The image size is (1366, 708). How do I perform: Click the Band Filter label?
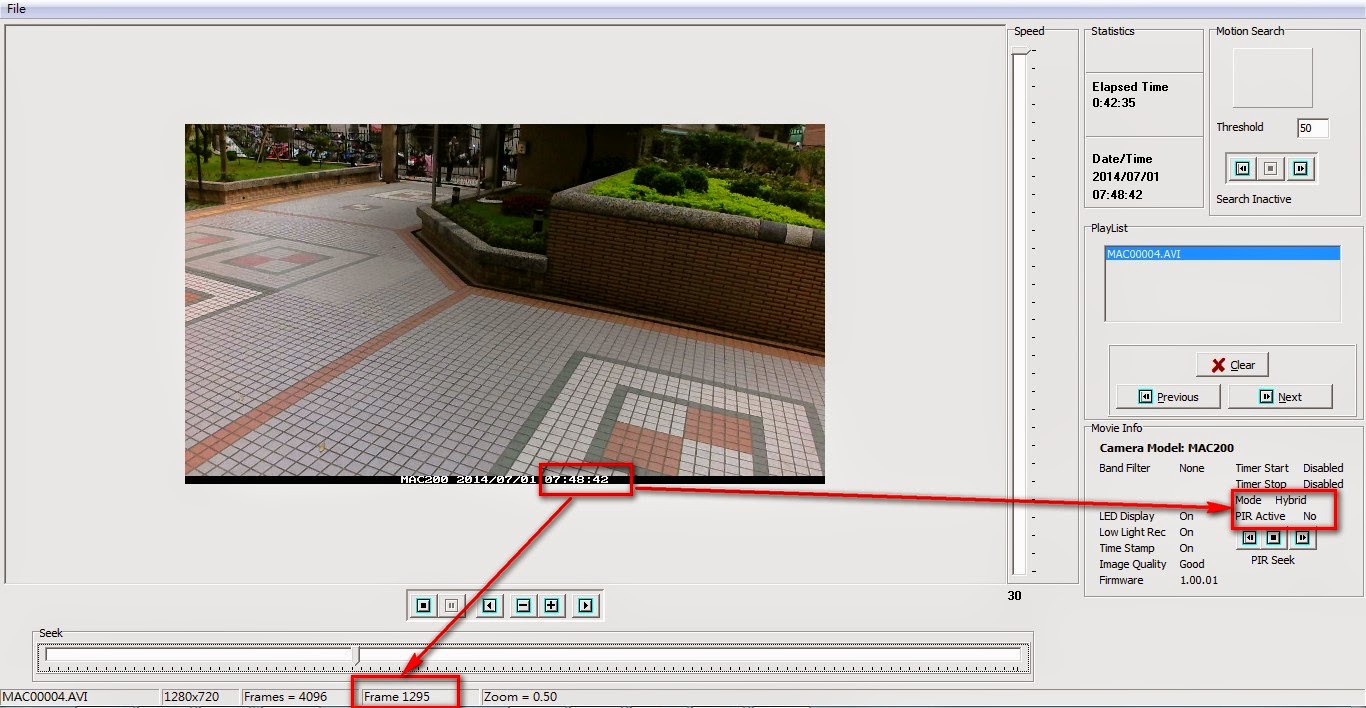point(1125,468)
